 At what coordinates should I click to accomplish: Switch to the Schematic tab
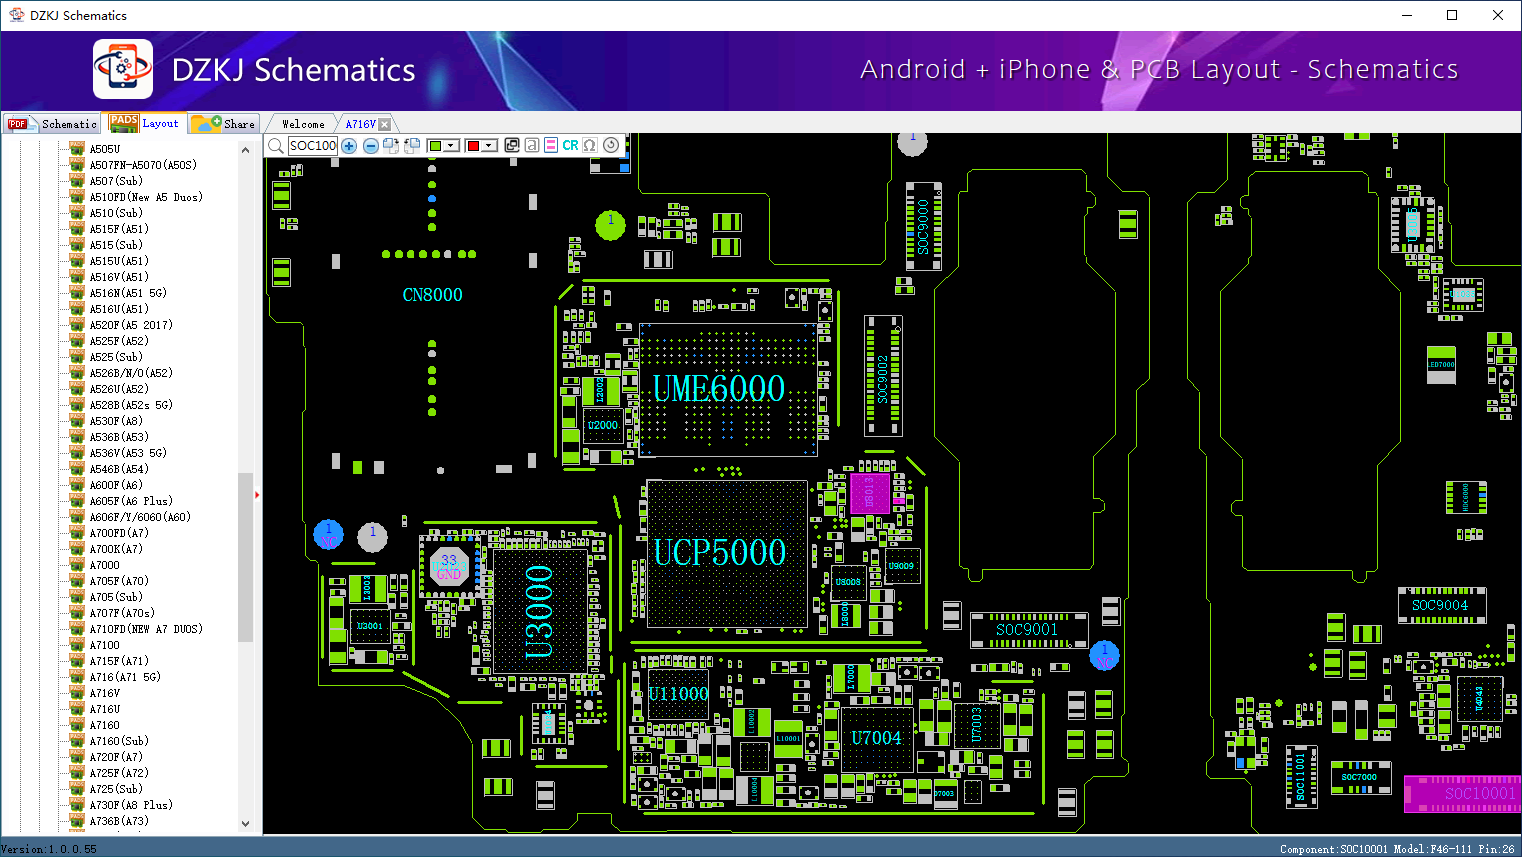[52, 123]
